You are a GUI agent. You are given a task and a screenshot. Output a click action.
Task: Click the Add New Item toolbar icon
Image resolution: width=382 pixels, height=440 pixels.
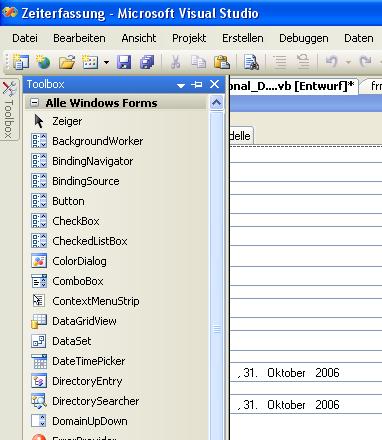coord(90,62)
